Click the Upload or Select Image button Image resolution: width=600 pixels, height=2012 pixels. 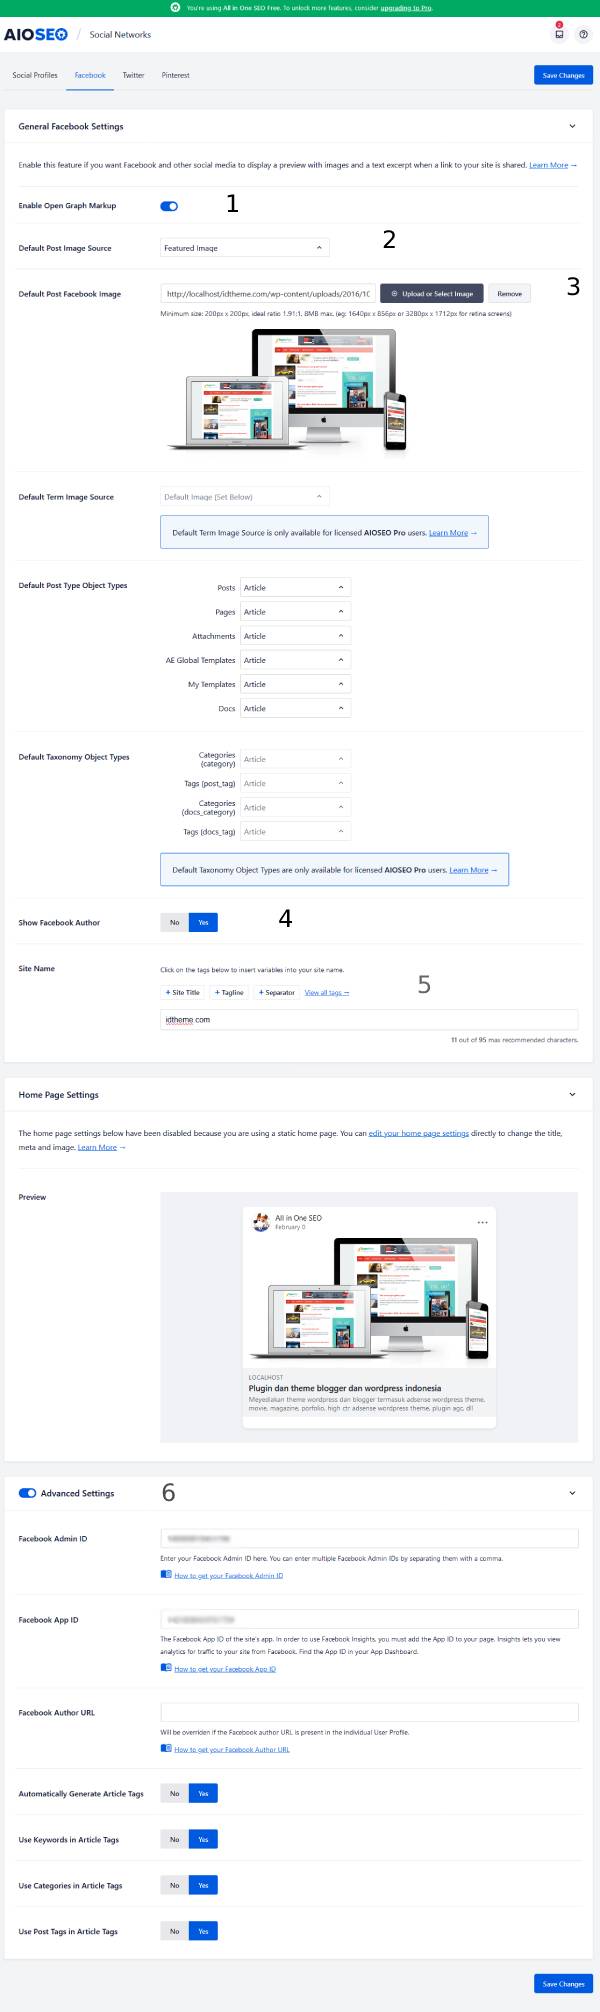pos(432,294)
